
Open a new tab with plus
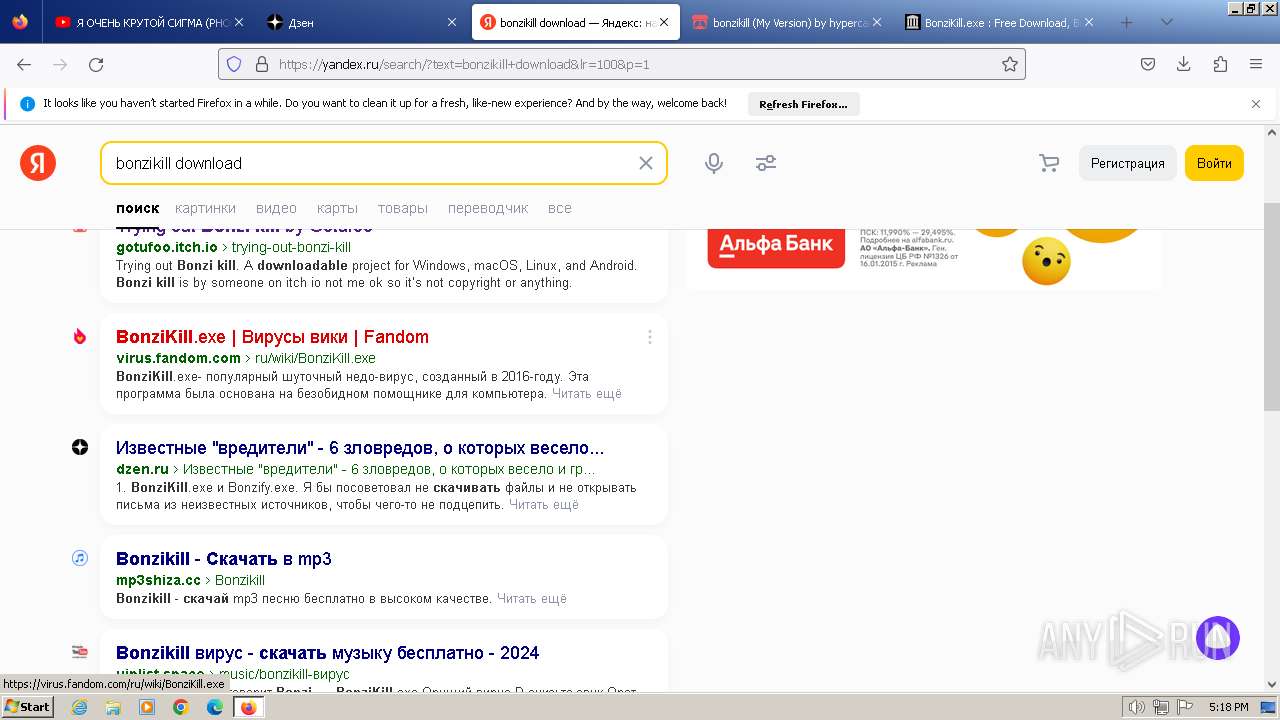coord(1126,22)
